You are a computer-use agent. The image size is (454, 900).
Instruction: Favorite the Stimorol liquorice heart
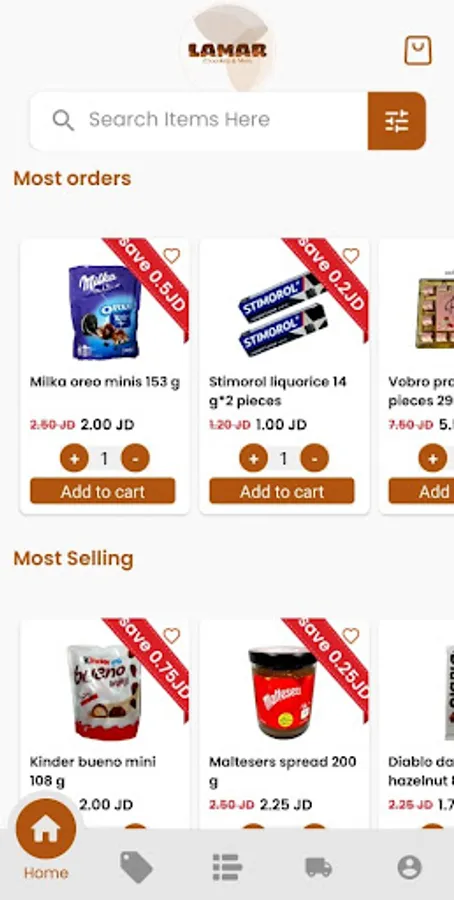[x=351, y=255]
